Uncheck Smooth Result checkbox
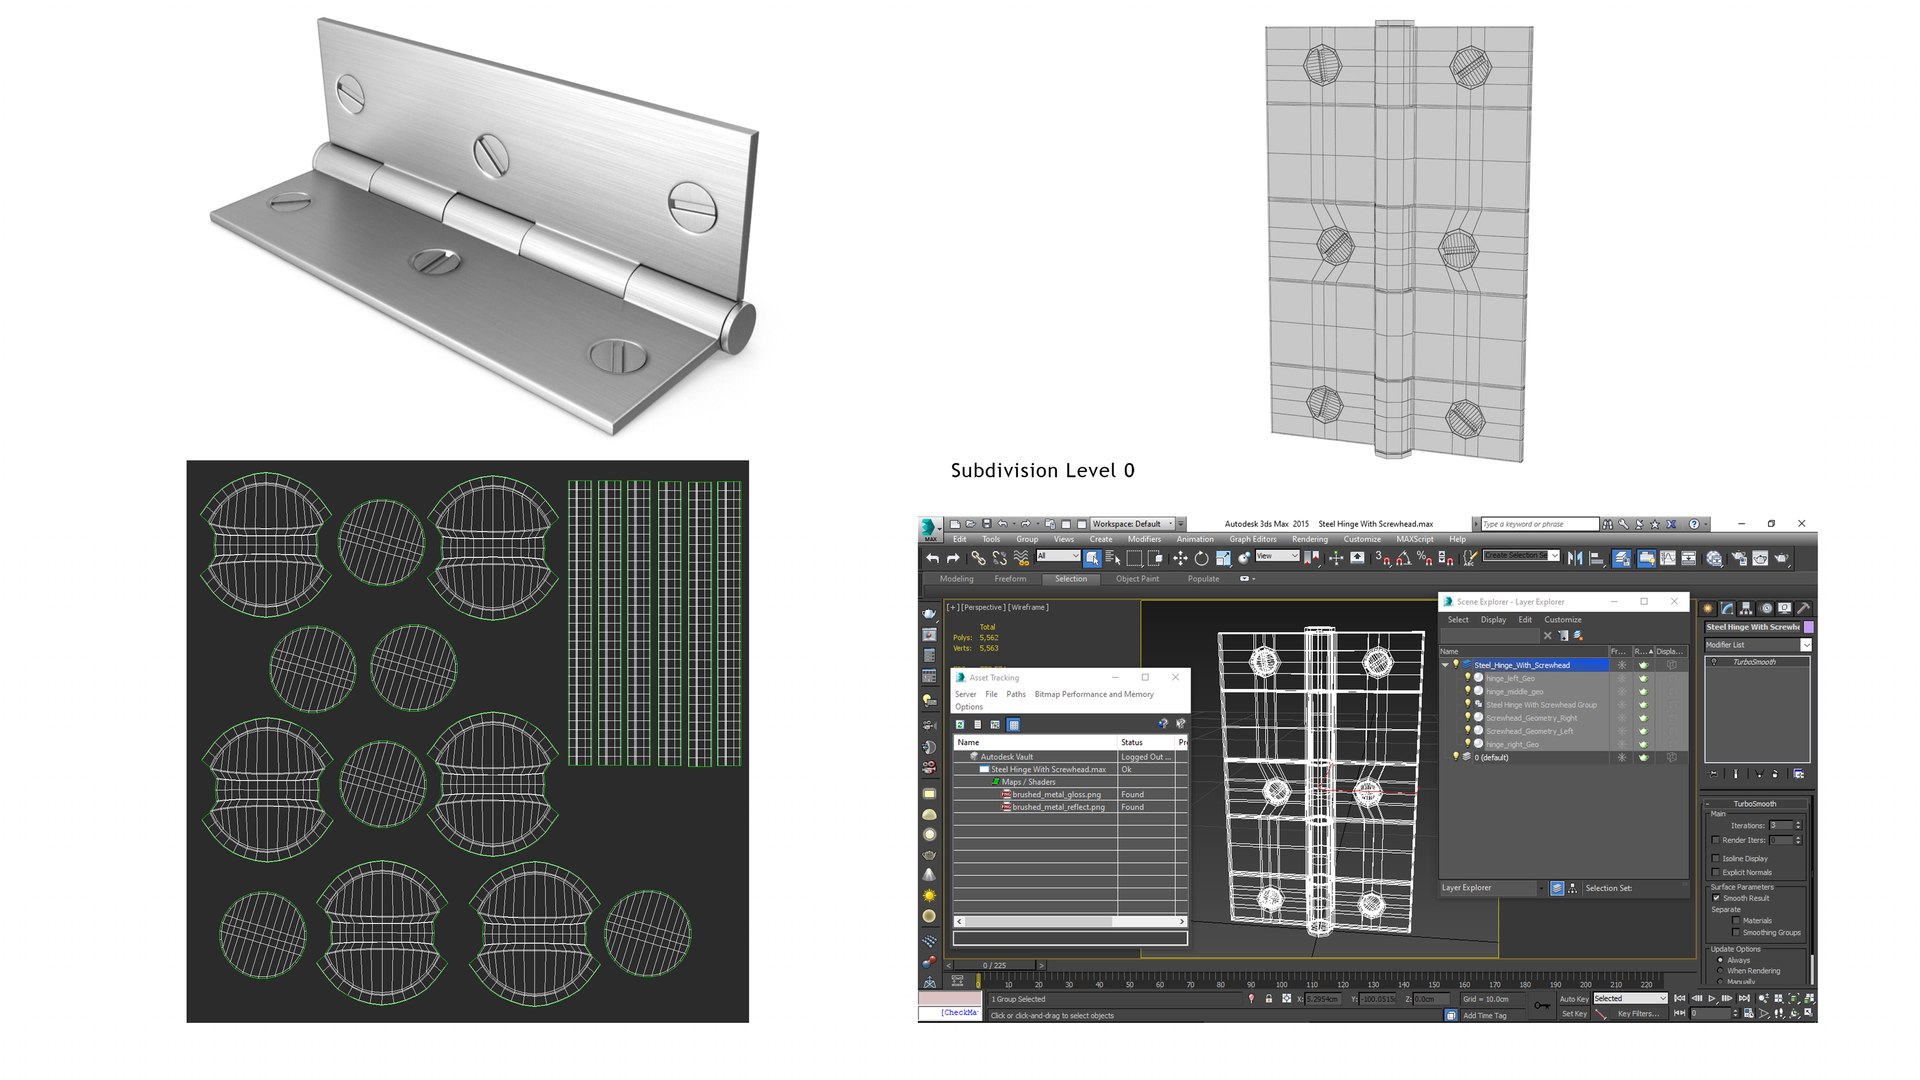Viewport: 1920px width, 1080px height. (x=1716, y=898)
